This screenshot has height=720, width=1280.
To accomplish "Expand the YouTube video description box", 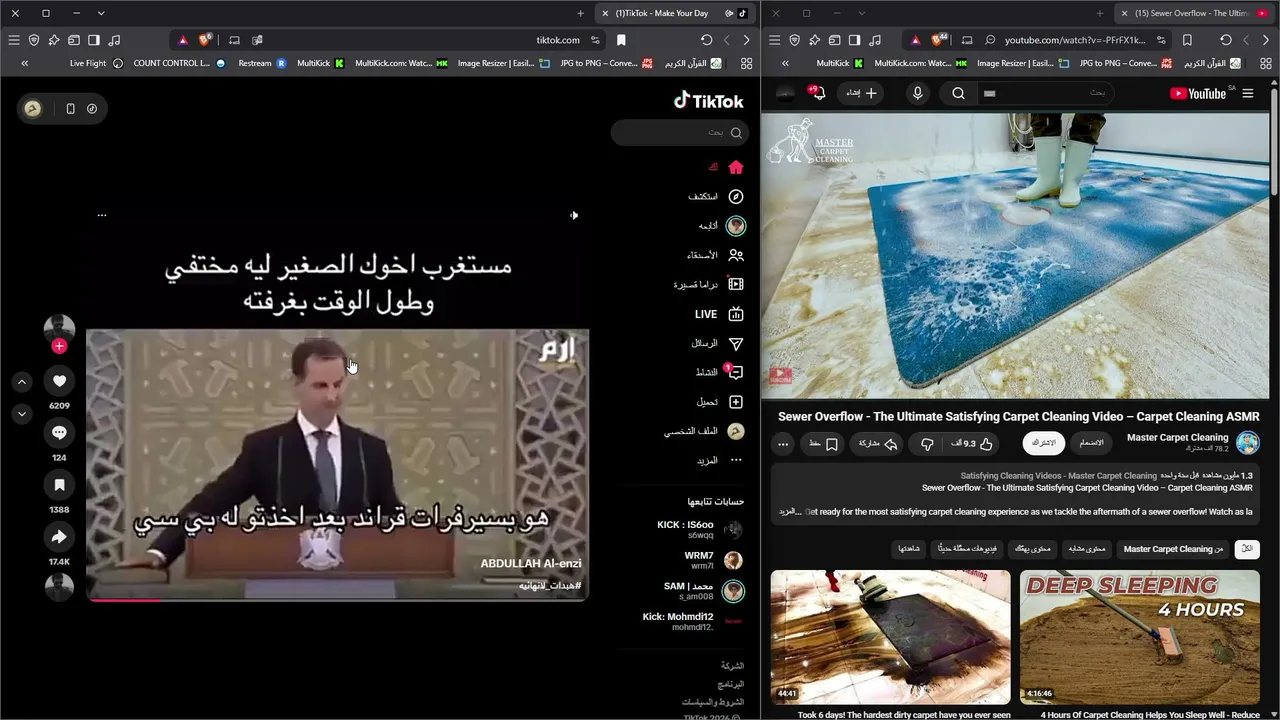I will point(1015,493).
